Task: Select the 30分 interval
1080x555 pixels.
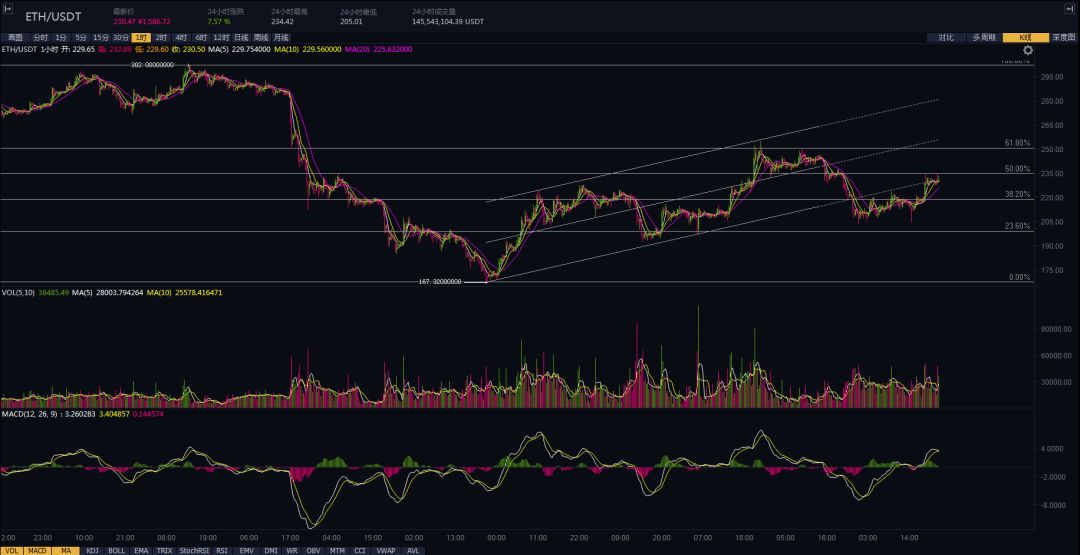Action: coord(121,38)
